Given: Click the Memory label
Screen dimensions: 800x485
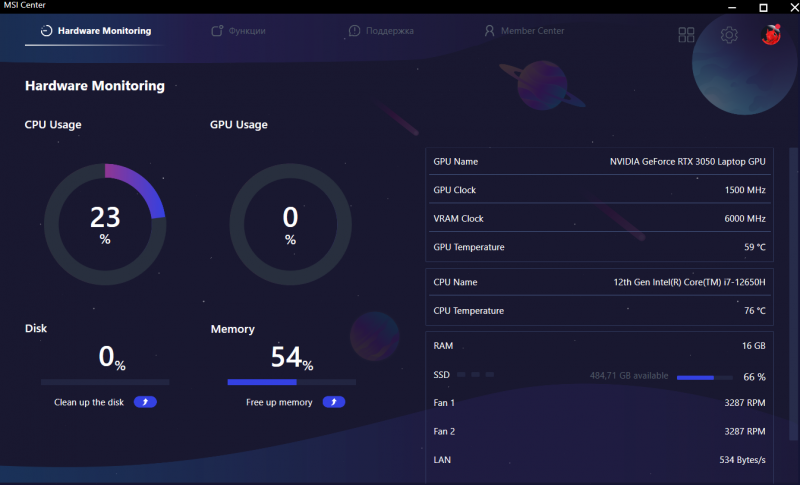Looking at the screenshot, I should [233, 329].
